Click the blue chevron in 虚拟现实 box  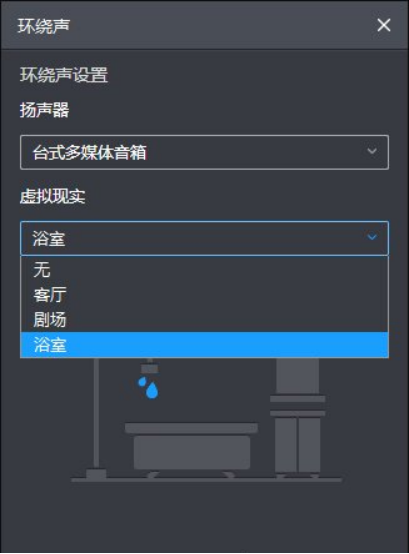coord(372,237)
